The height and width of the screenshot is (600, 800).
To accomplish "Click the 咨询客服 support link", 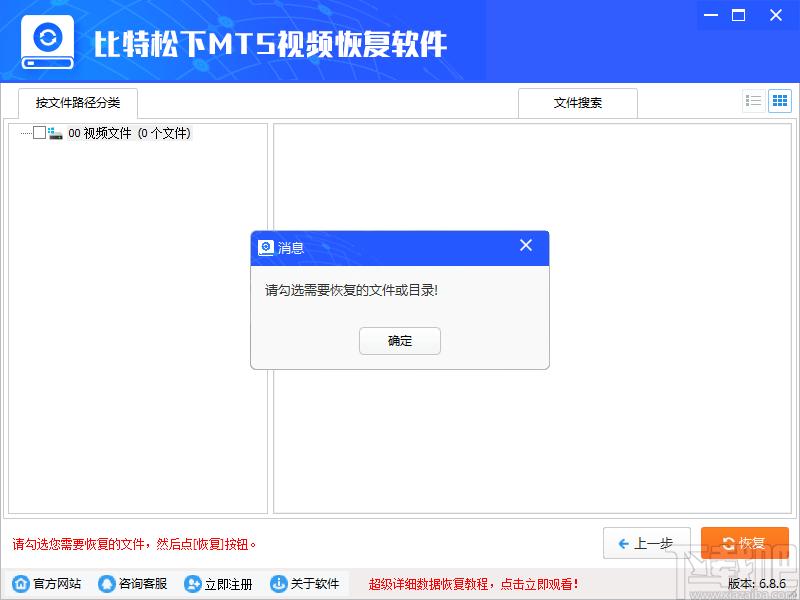I will (133, 584).
